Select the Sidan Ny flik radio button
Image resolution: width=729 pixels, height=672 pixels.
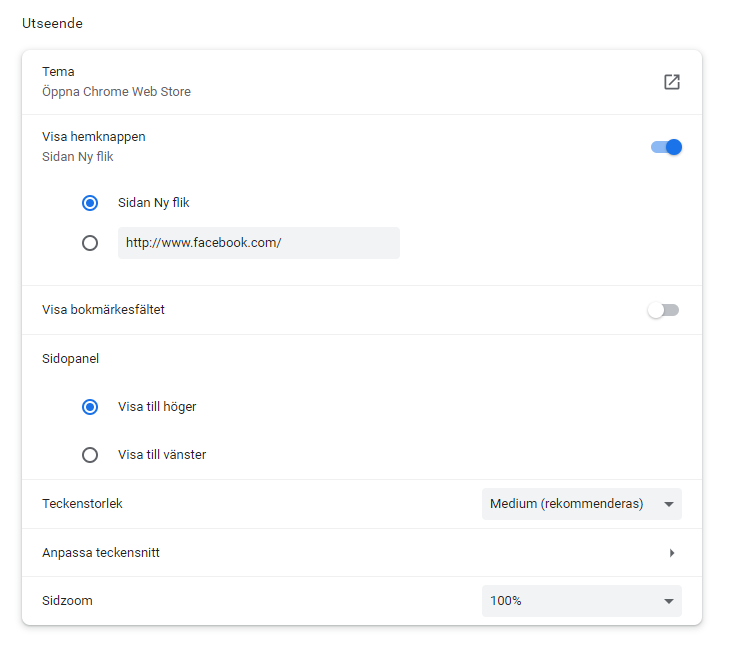[x=90, y=203]
